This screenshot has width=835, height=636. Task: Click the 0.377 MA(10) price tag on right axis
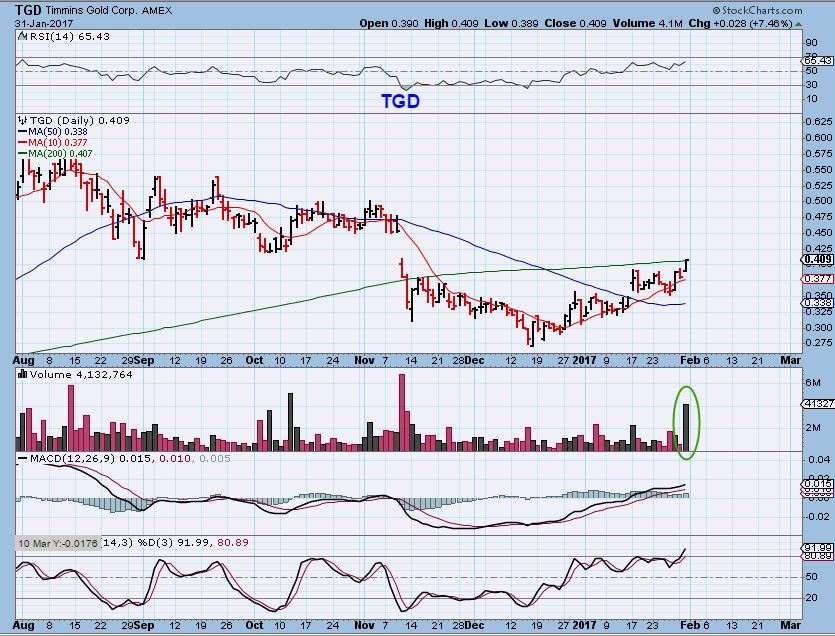click(x=818, y=279)
